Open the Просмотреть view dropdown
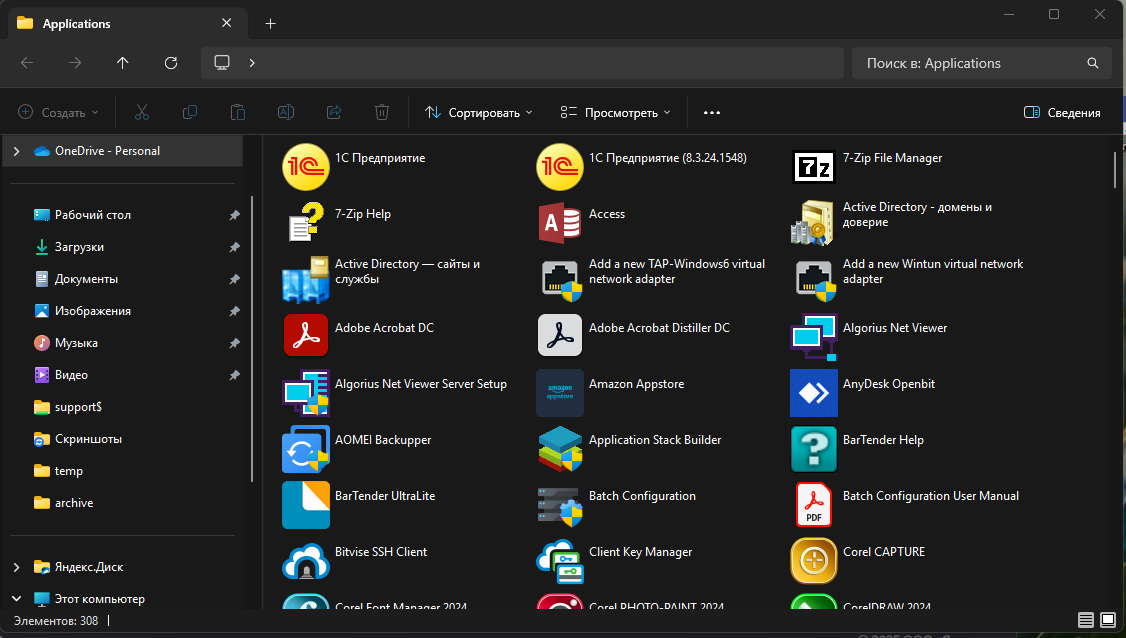 point(615,112)
